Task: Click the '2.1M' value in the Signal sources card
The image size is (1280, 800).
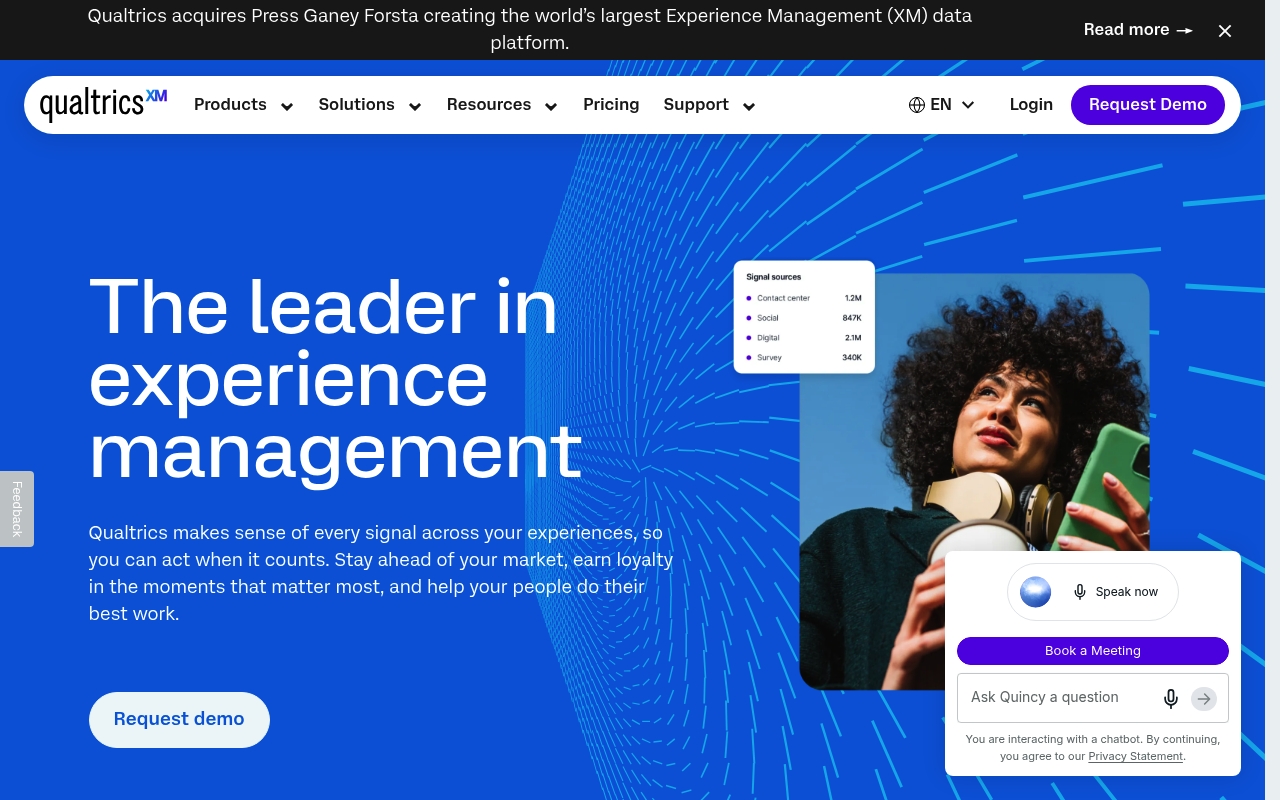Action: pos(853,338)
